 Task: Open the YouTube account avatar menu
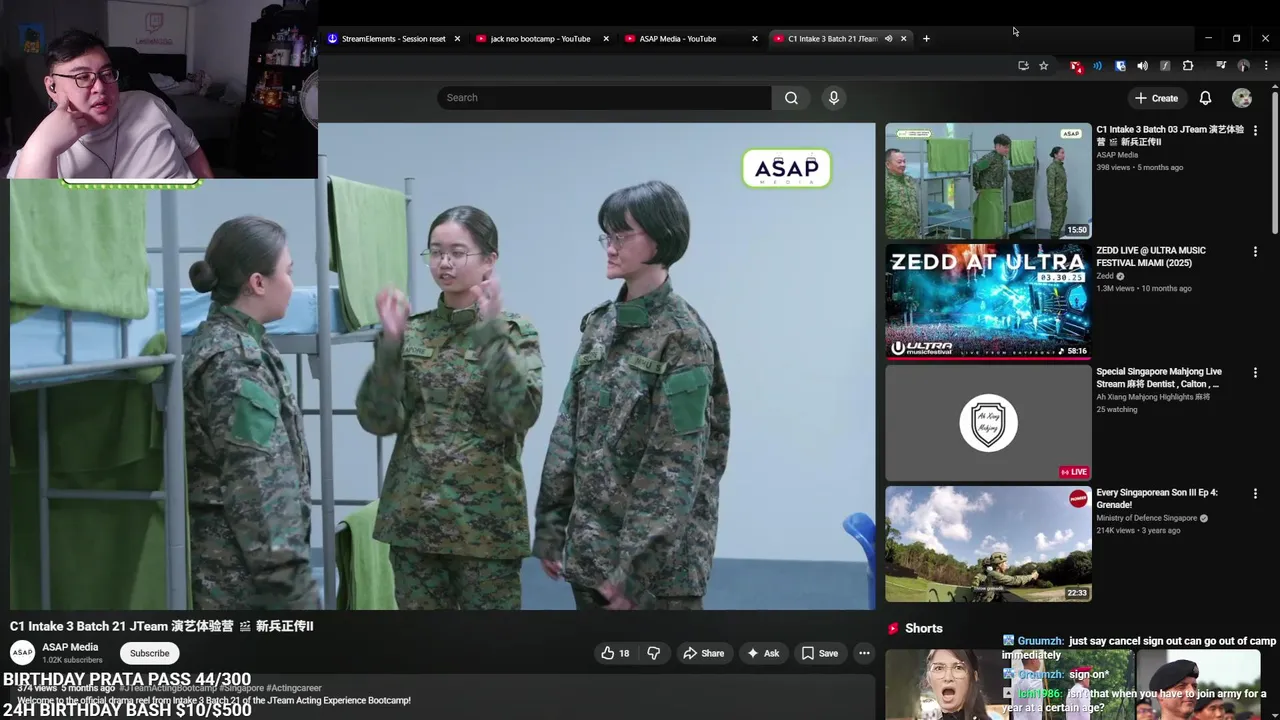coord(1242,98)
